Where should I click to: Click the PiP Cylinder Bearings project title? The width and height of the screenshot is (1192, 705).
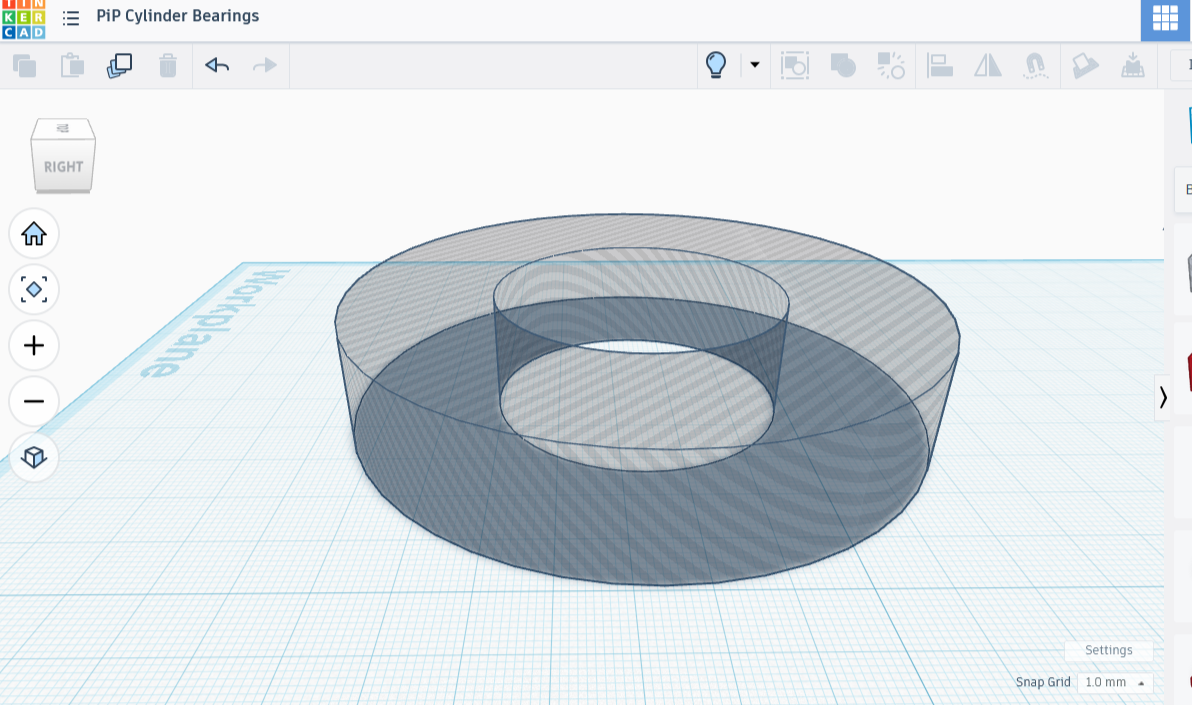coord(177,16)
